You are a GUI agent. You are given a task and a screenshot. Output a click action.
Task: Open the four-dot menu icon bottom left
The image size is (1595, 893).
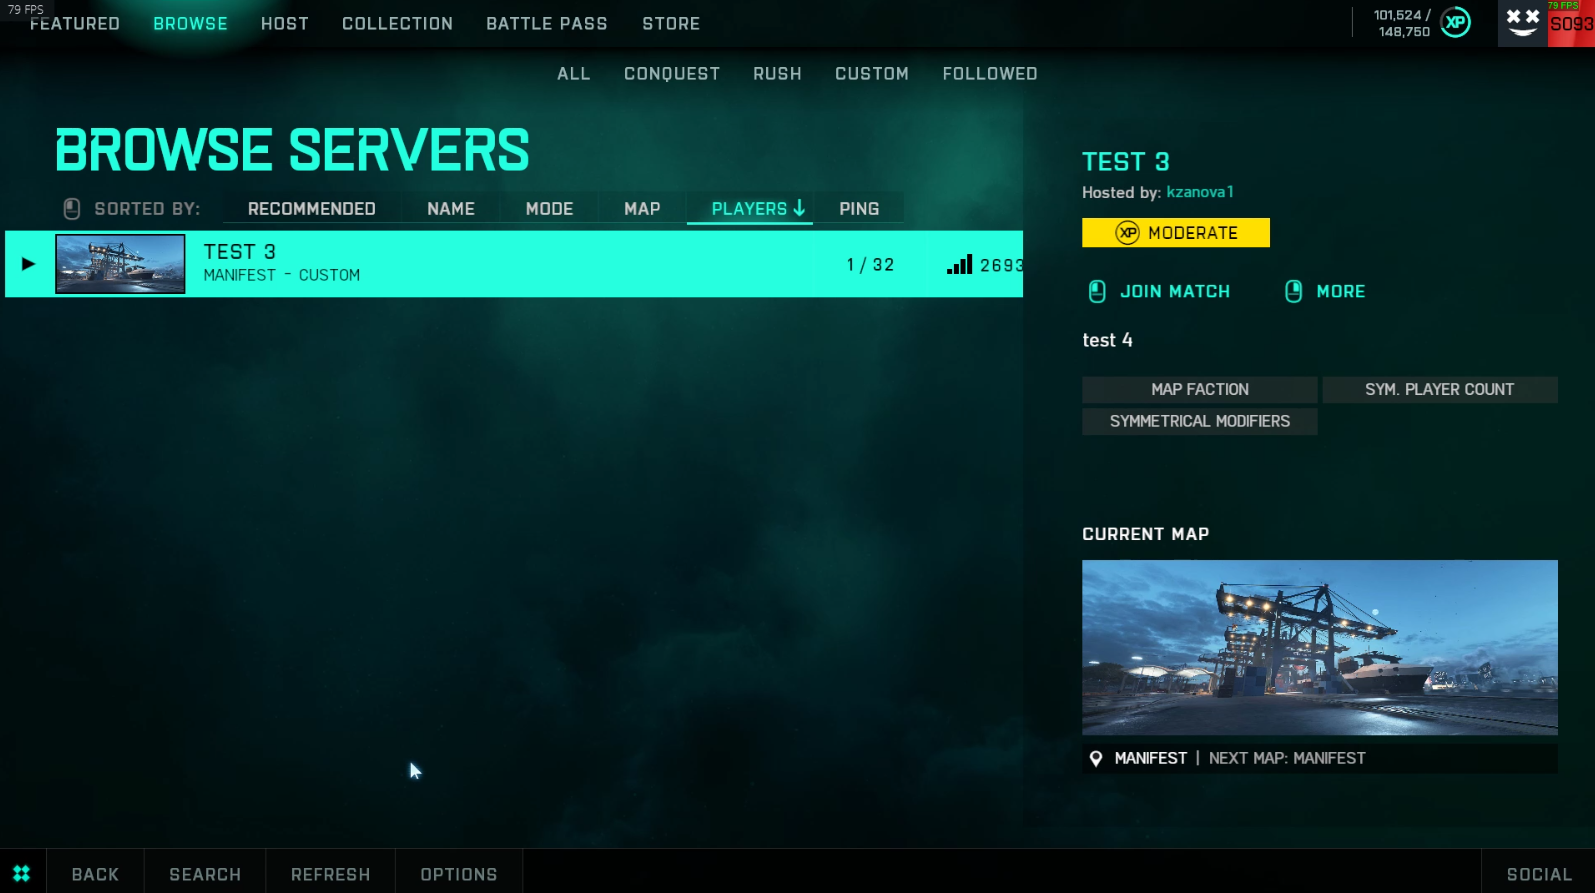(21, 873)
